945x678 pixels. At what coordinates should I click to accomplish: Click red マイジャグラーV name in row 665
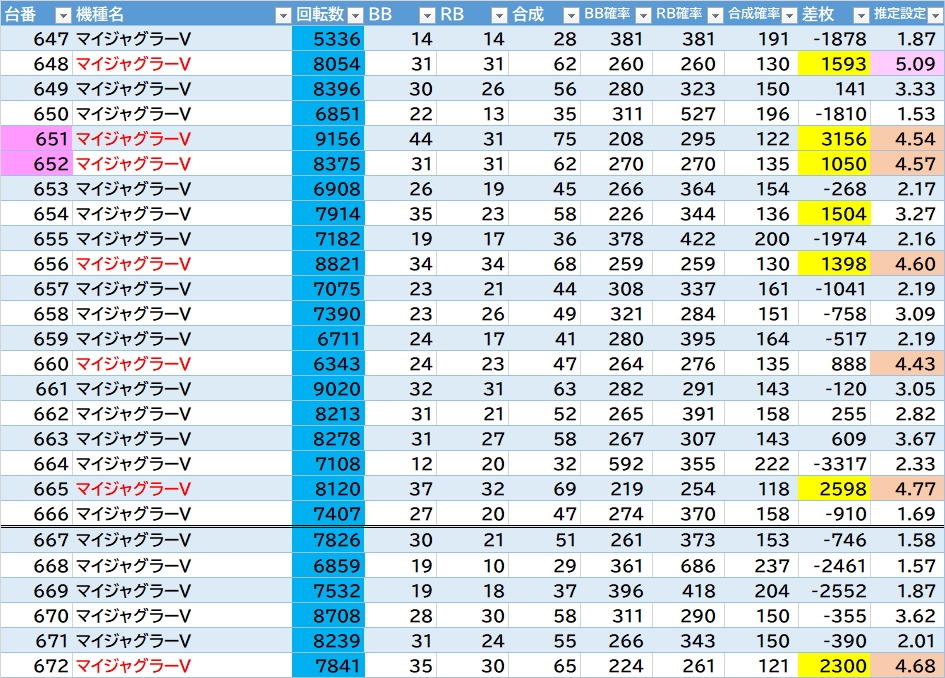coord(133,489)
